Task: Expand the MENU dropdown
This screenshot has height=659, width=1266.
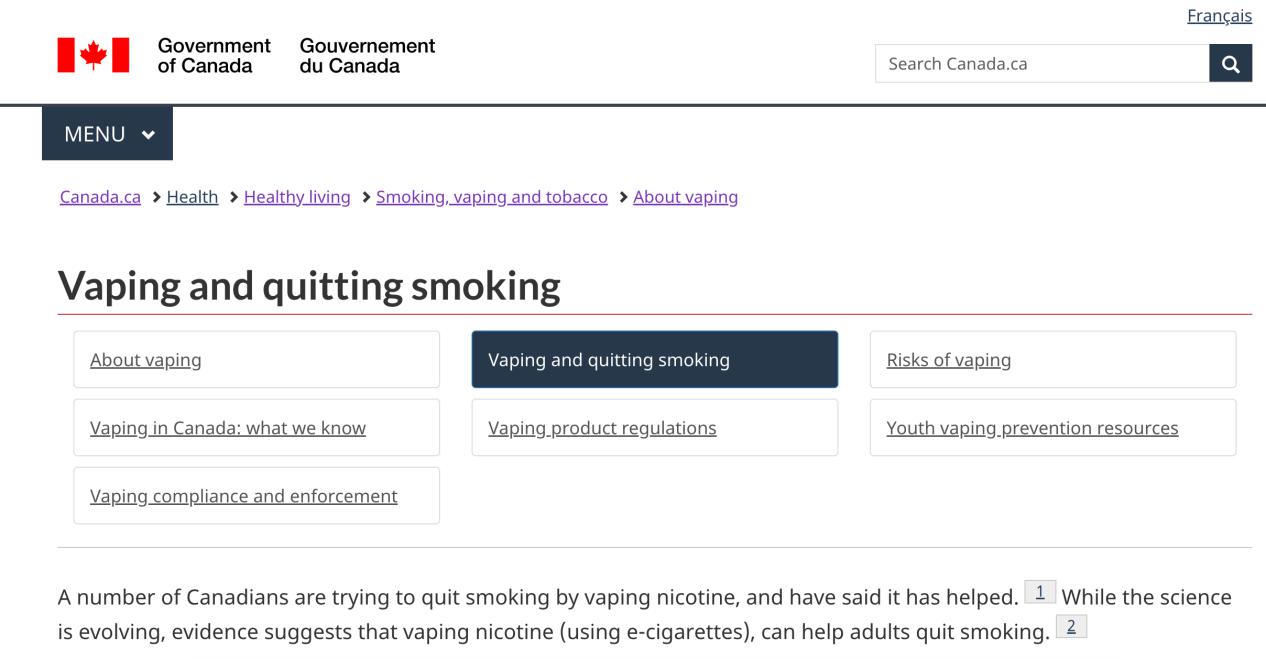Action: click(107, 134)
